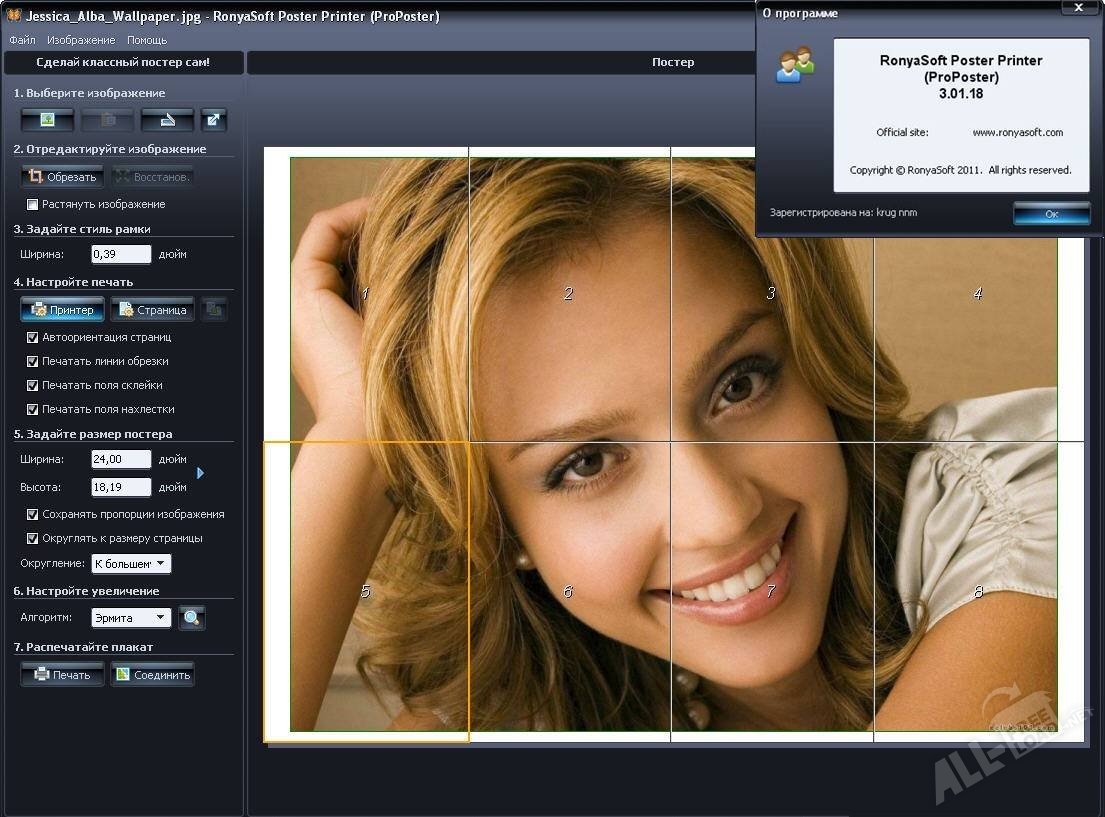Click the Обрезать crop button
This screenshot has height=817, width=1105.
click(62, 177)
